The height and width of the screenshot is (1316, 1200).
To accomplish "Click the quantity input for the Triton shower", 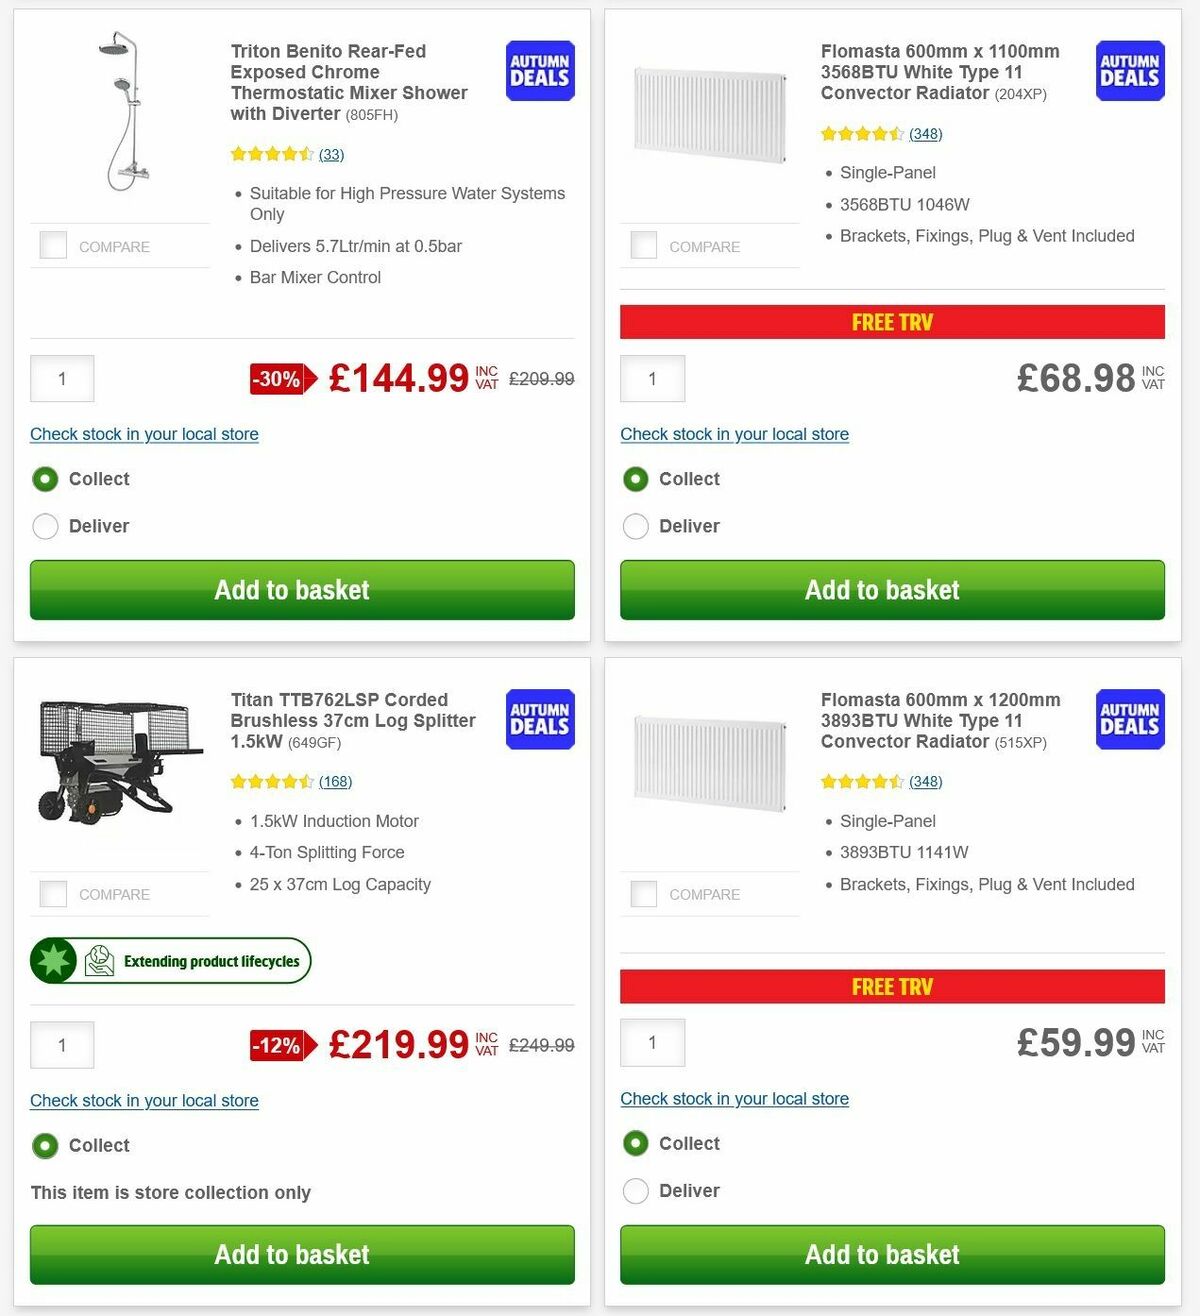I will [x=62, y=378].
